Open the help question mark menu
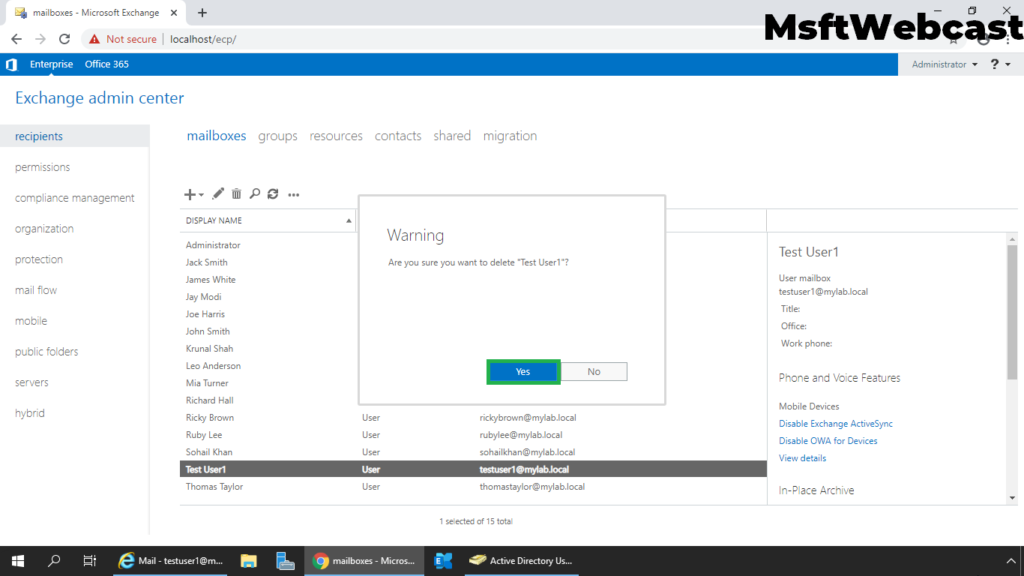This screenshot has height=576, width=1024. (1000, 64)
